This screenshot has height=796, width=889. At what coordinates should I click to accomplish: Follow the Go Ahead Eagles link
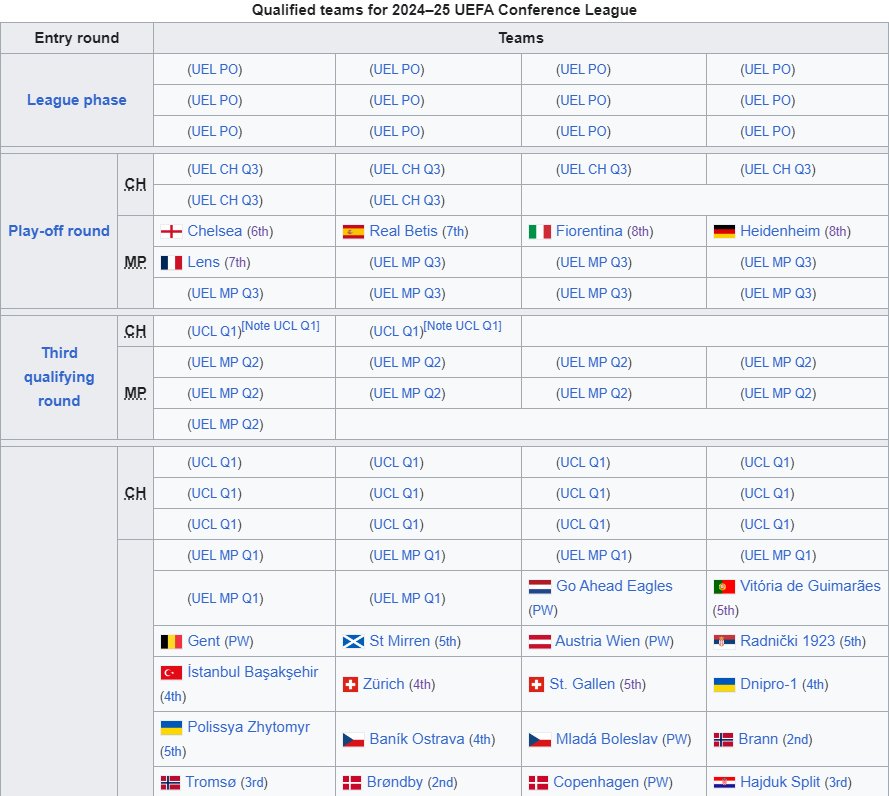pos(614,586)
